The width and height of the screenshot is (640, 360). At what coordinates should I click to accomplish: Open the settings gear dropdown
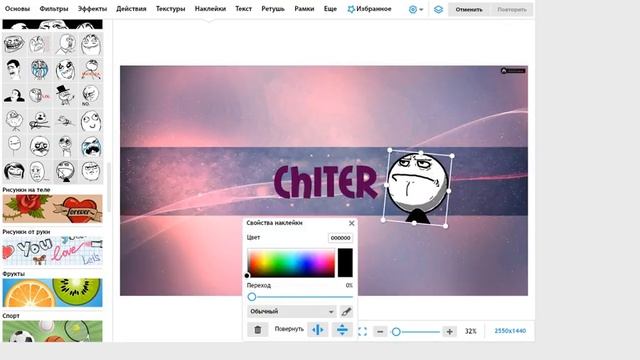[416, 9]
